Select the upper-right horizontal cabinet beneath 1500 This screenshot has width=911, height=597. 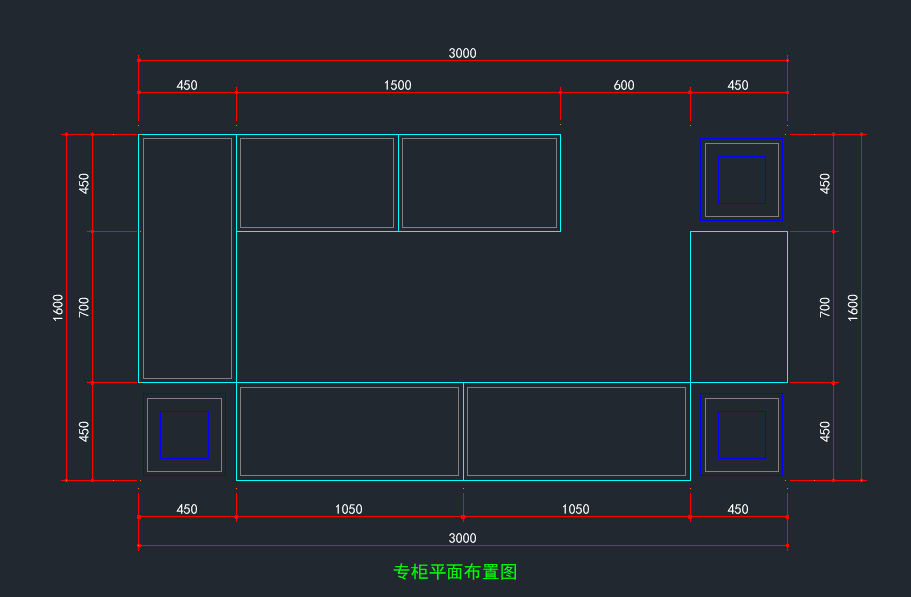click(479, 183)
